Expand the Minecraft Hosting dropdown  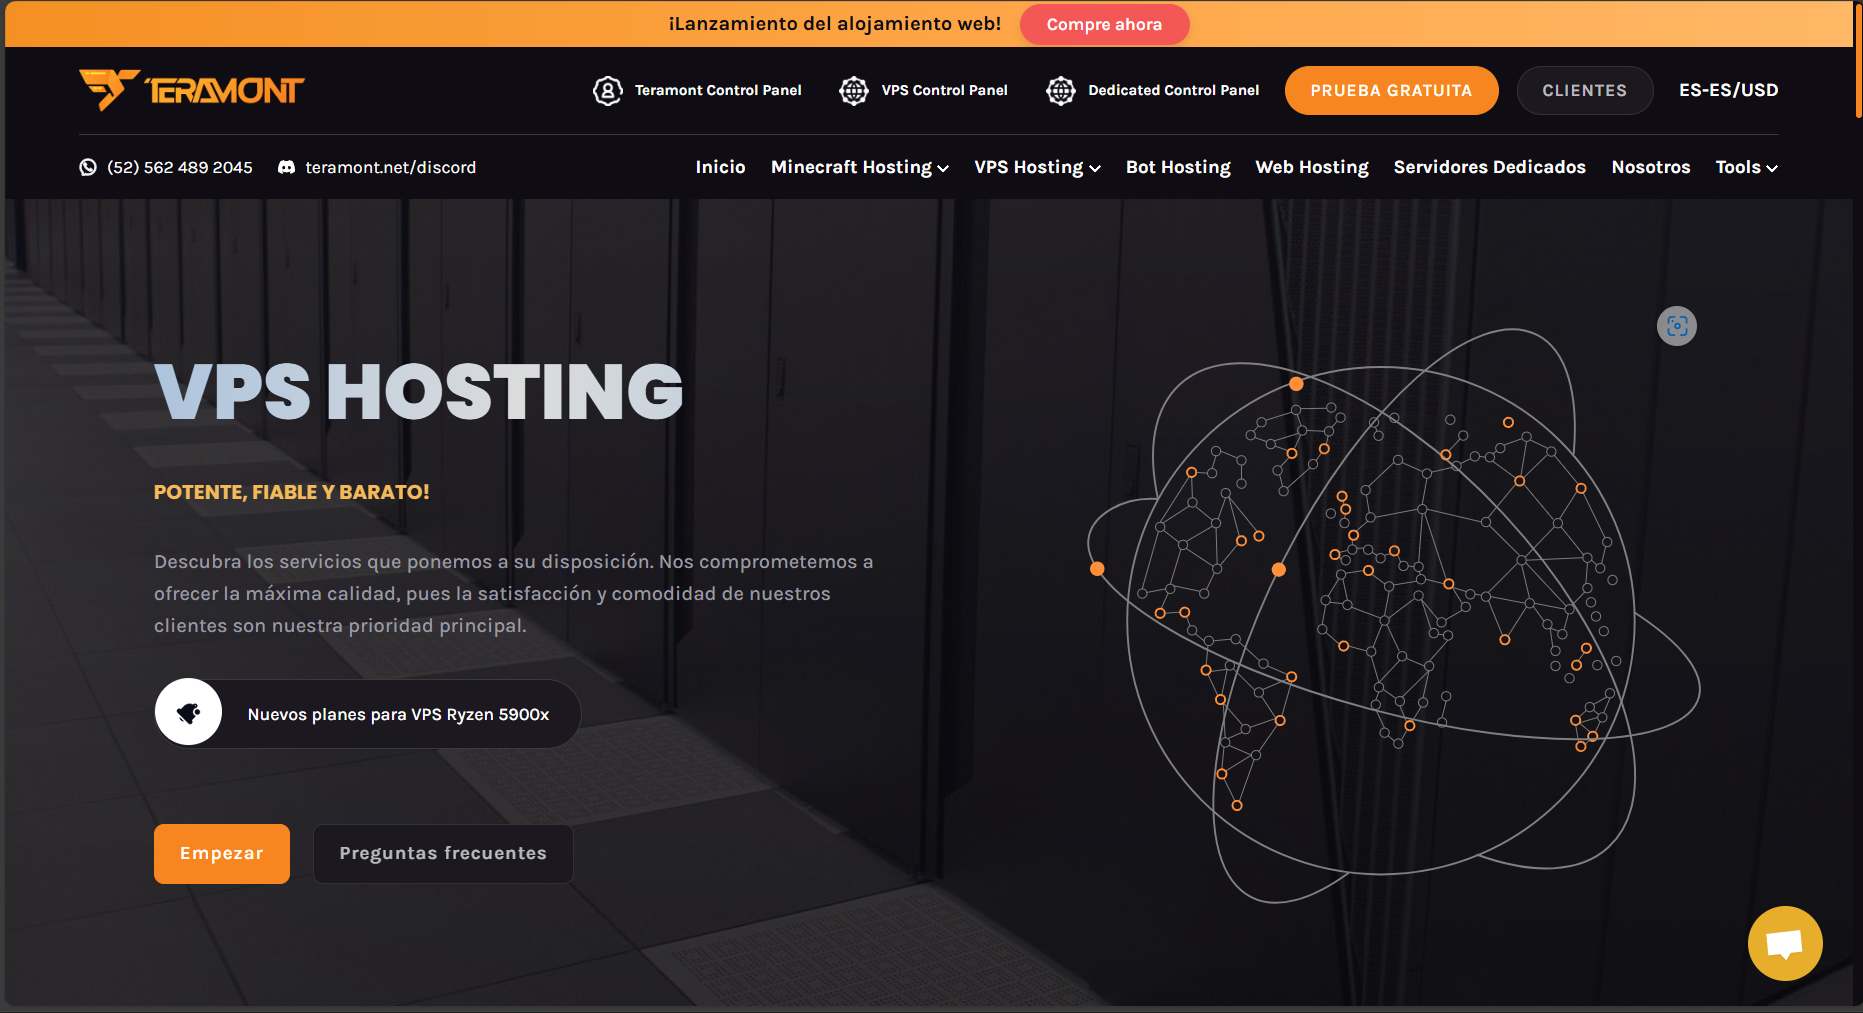click(860, 167)
